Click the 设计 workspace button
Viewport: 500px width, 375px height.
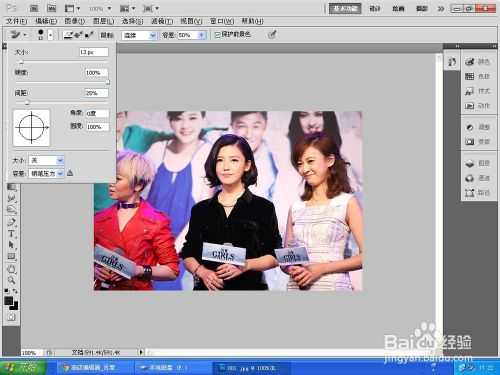tap(375, 9)
